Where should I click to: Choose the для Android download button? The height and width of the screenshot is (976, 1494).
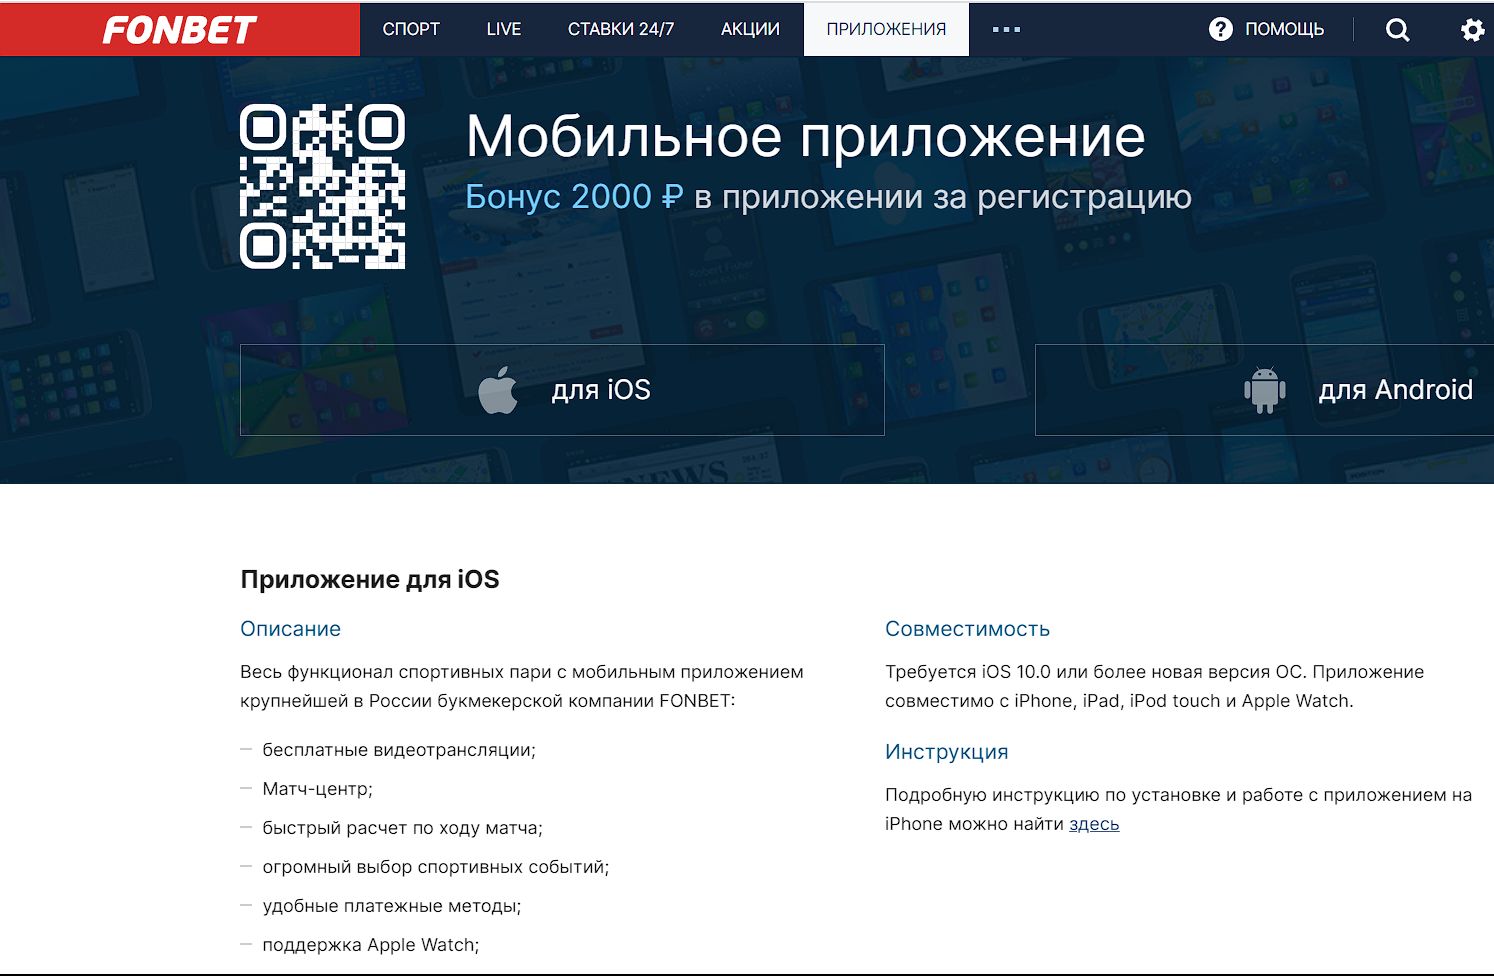(x=1265, y=390)
